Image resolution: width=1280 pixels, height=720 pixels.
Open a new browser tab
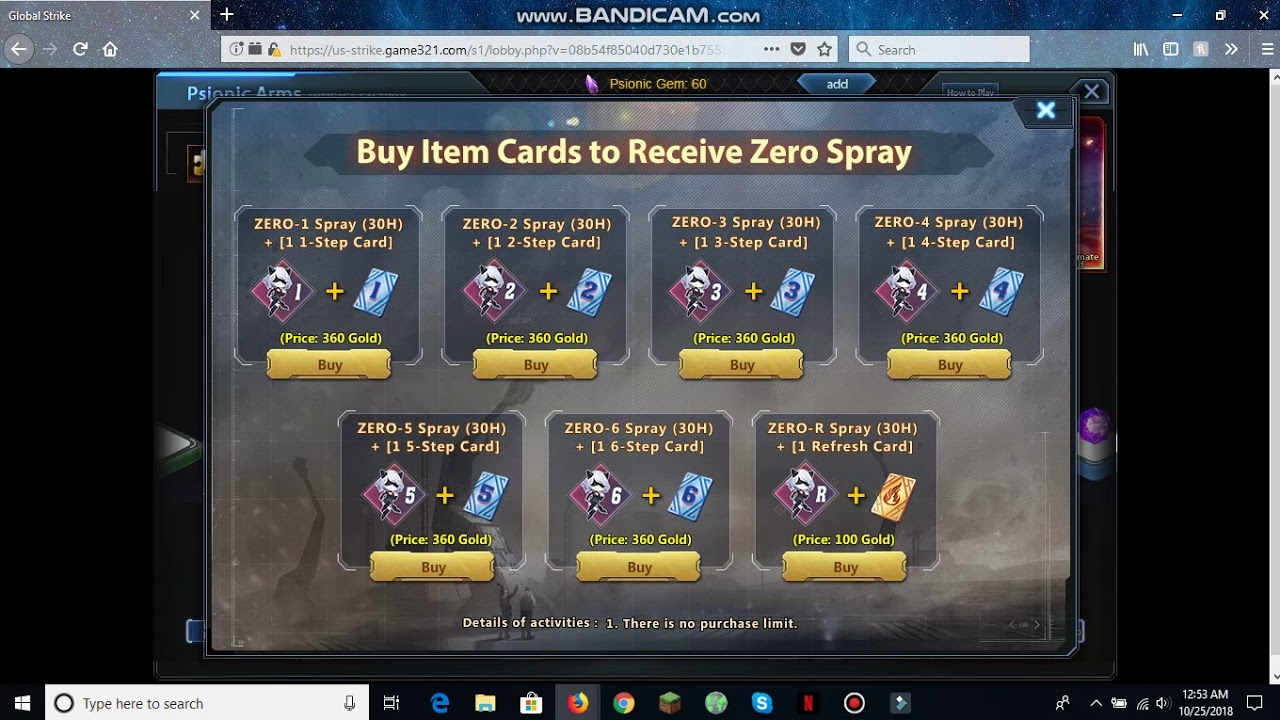tap(226, 15)
